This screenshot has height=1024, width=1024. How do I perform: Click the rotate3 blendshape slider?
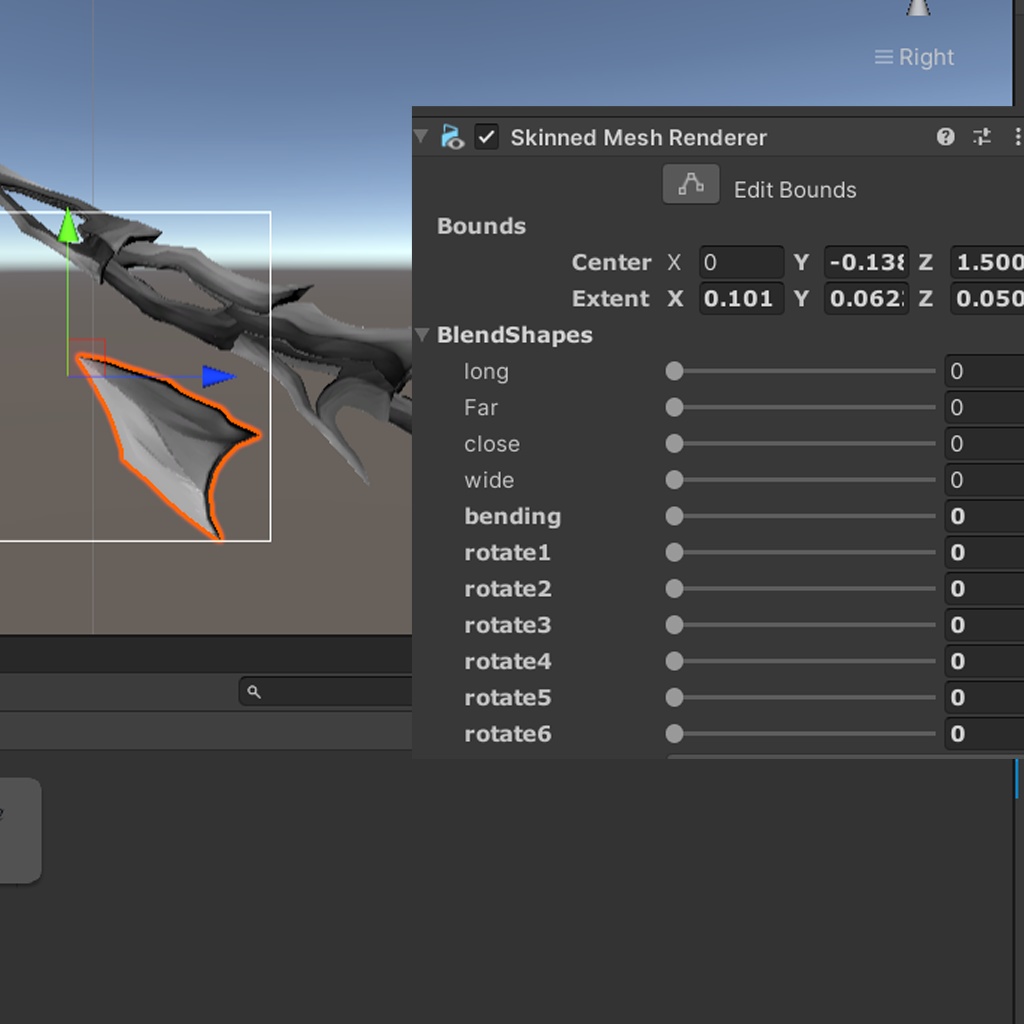[801, 625]
